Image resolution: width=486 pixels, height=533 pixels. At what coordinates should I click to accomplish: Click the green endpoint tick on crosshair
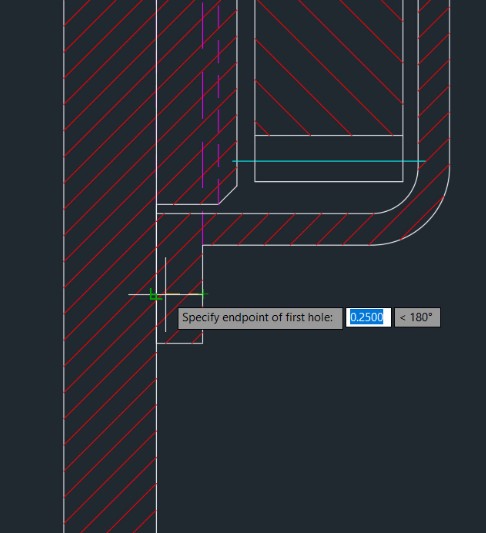tap(203, 293)
